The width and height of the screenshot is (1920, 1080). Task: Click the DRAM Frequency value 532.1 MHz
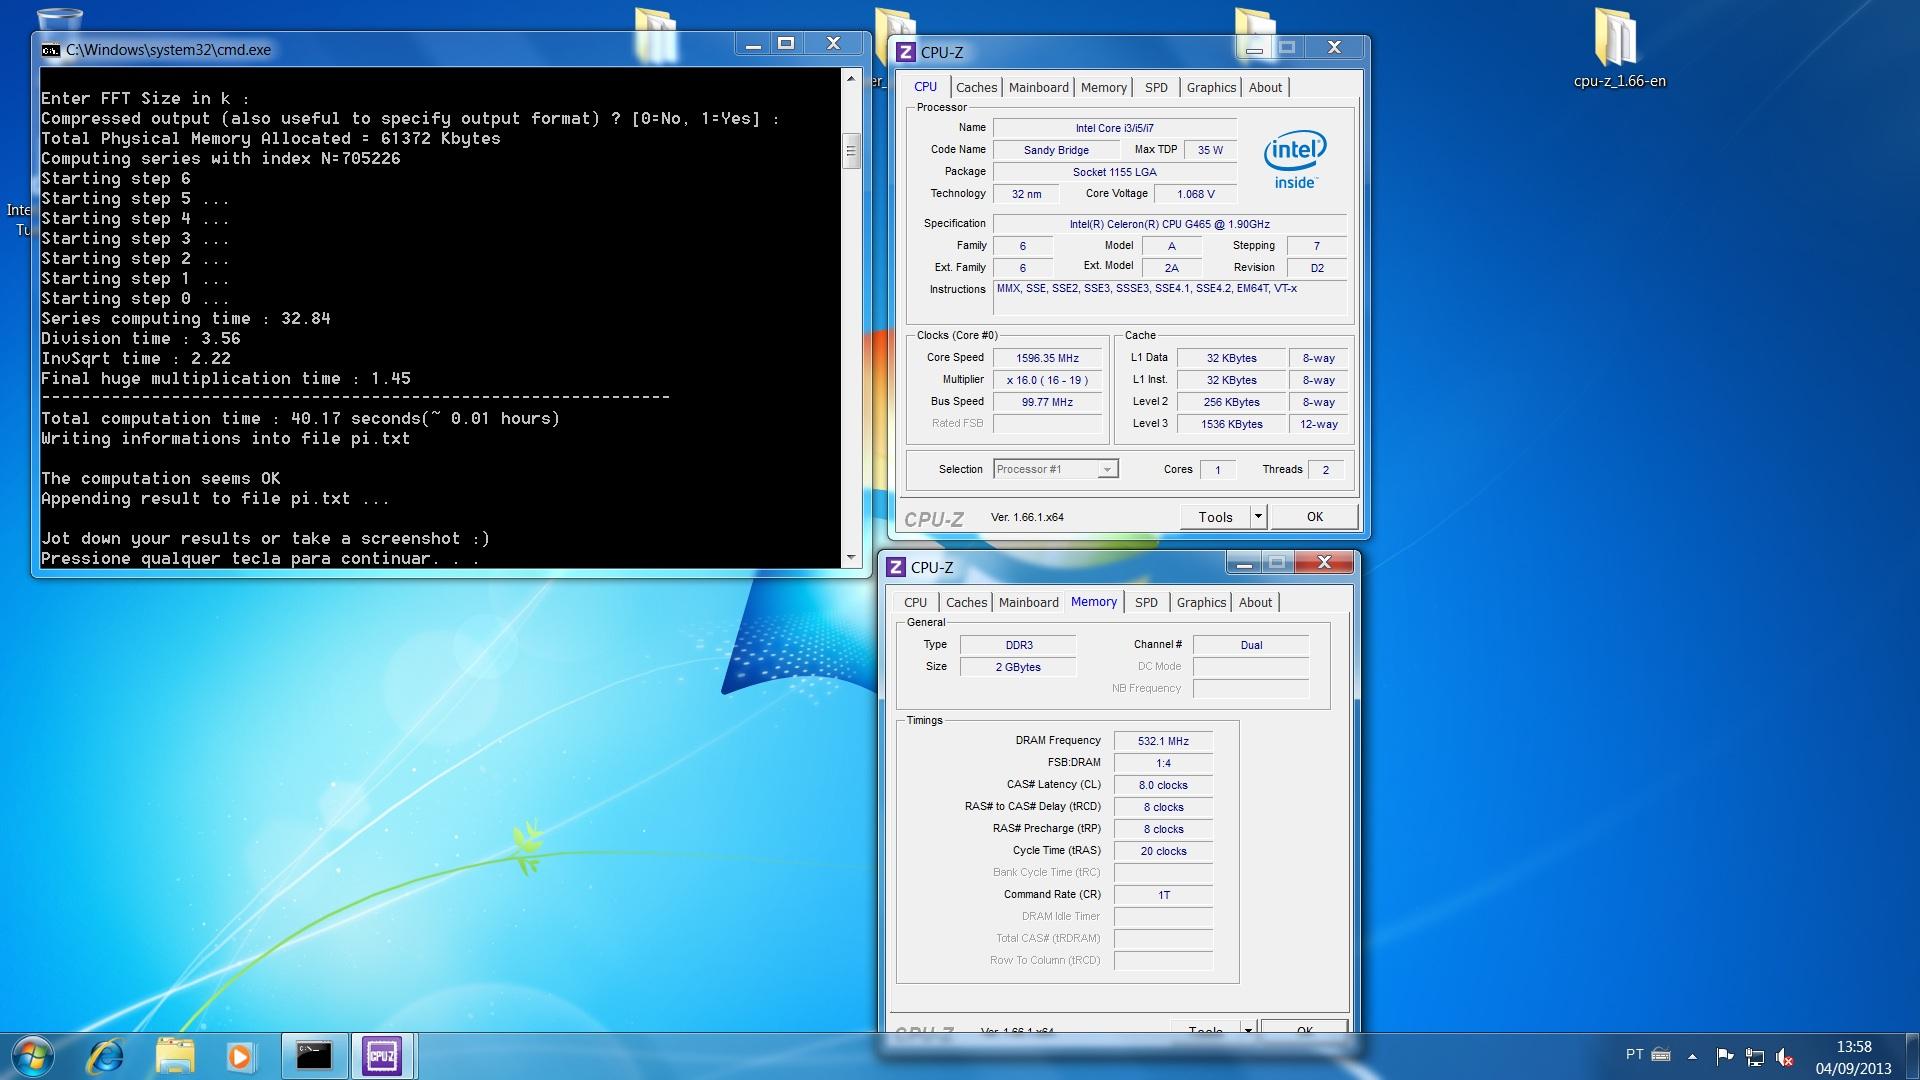coord(1163,741)
